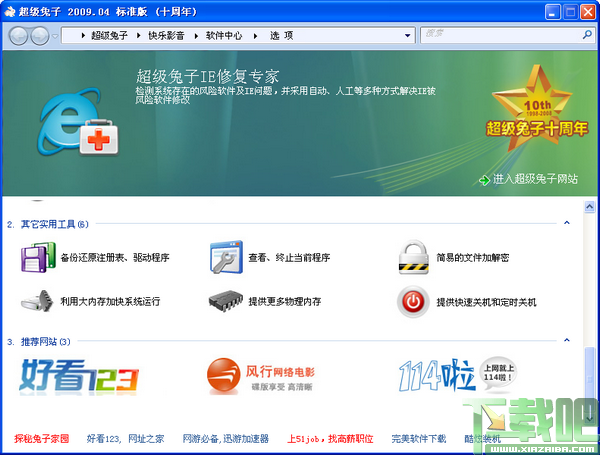Image resolution: width=600 pixels, height=455 pixels.
Task: Open the 上51job,找高薪职位 link
Action: point(330,439)
